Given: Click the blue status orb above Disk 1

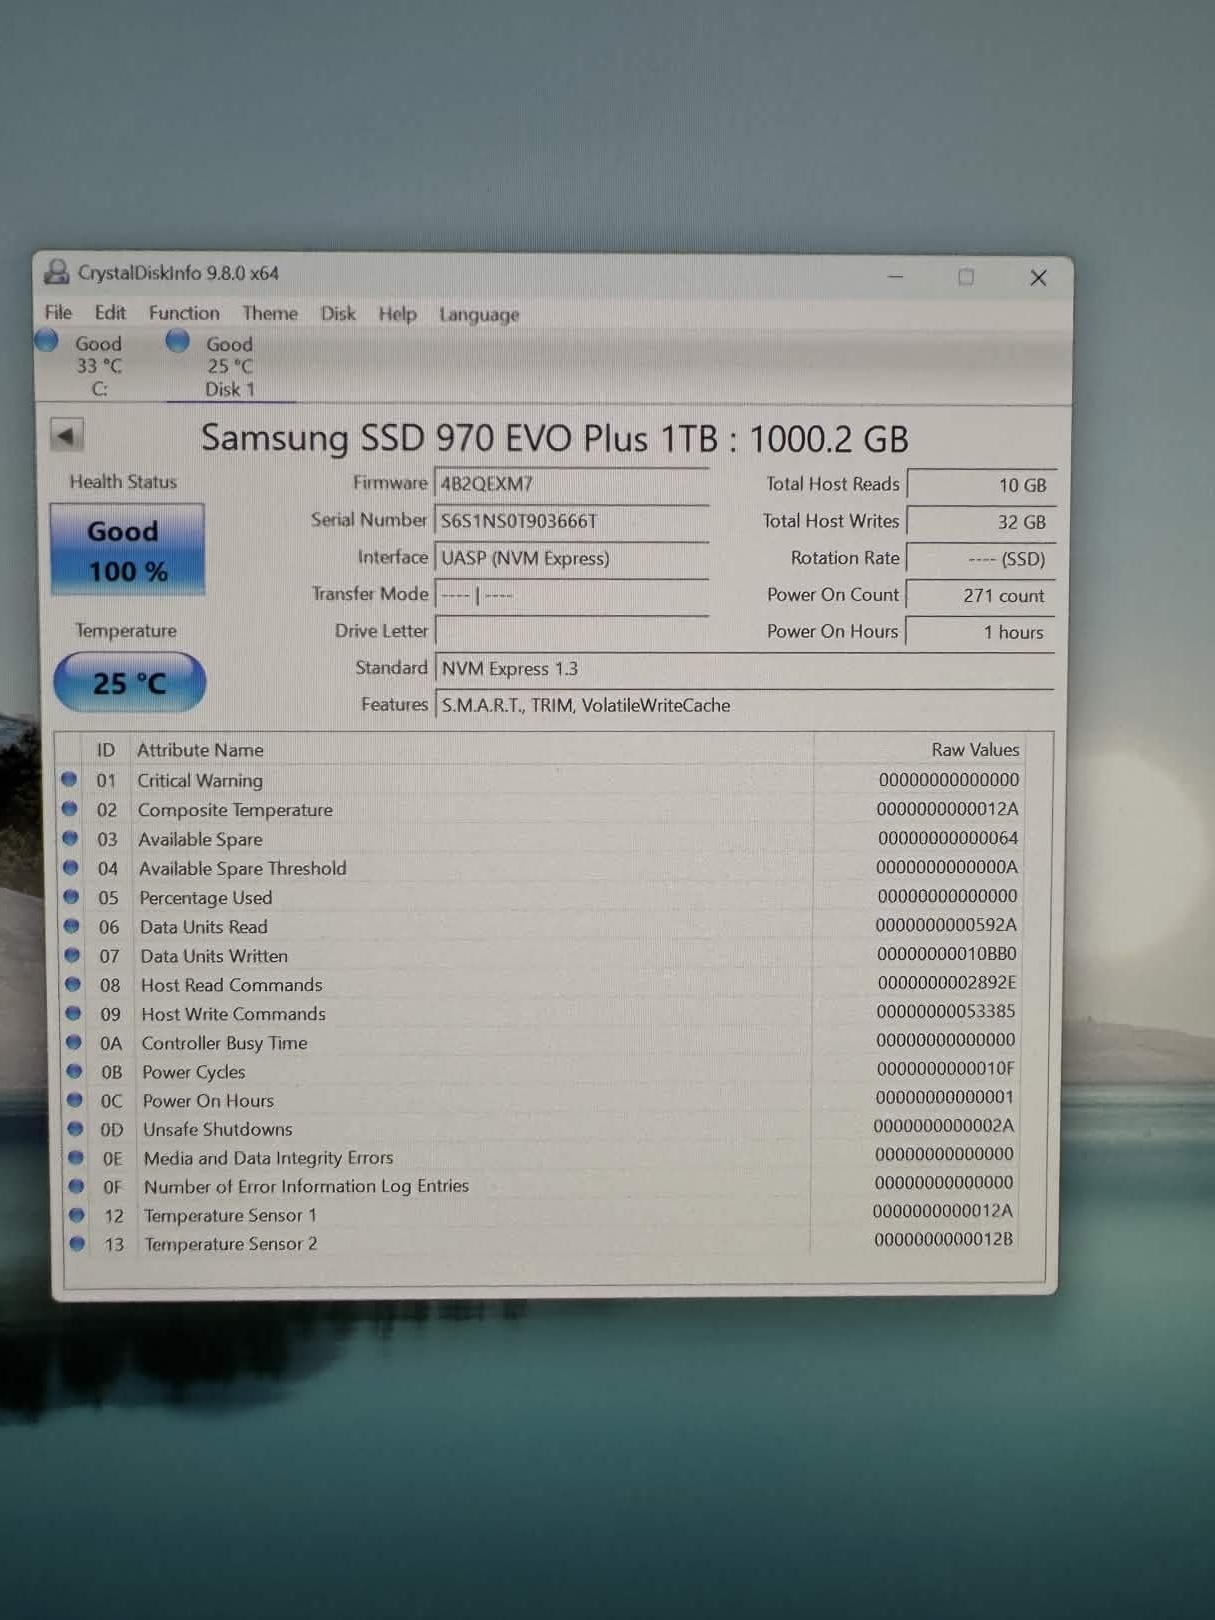Looking at the screenshot, I should click(178, 341).
